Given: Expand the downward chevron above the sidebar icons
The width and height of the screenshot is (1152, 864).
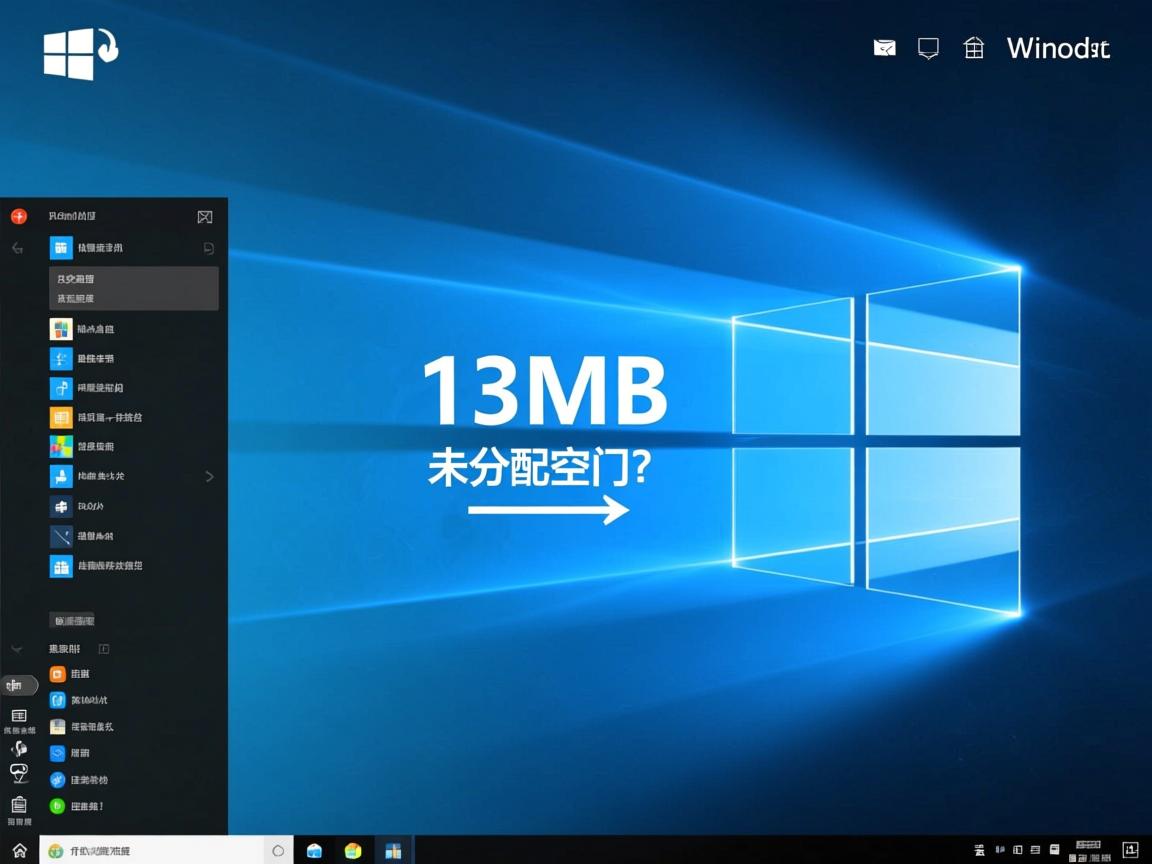Looking at the screenshot, I should click(x=16, y=648).
